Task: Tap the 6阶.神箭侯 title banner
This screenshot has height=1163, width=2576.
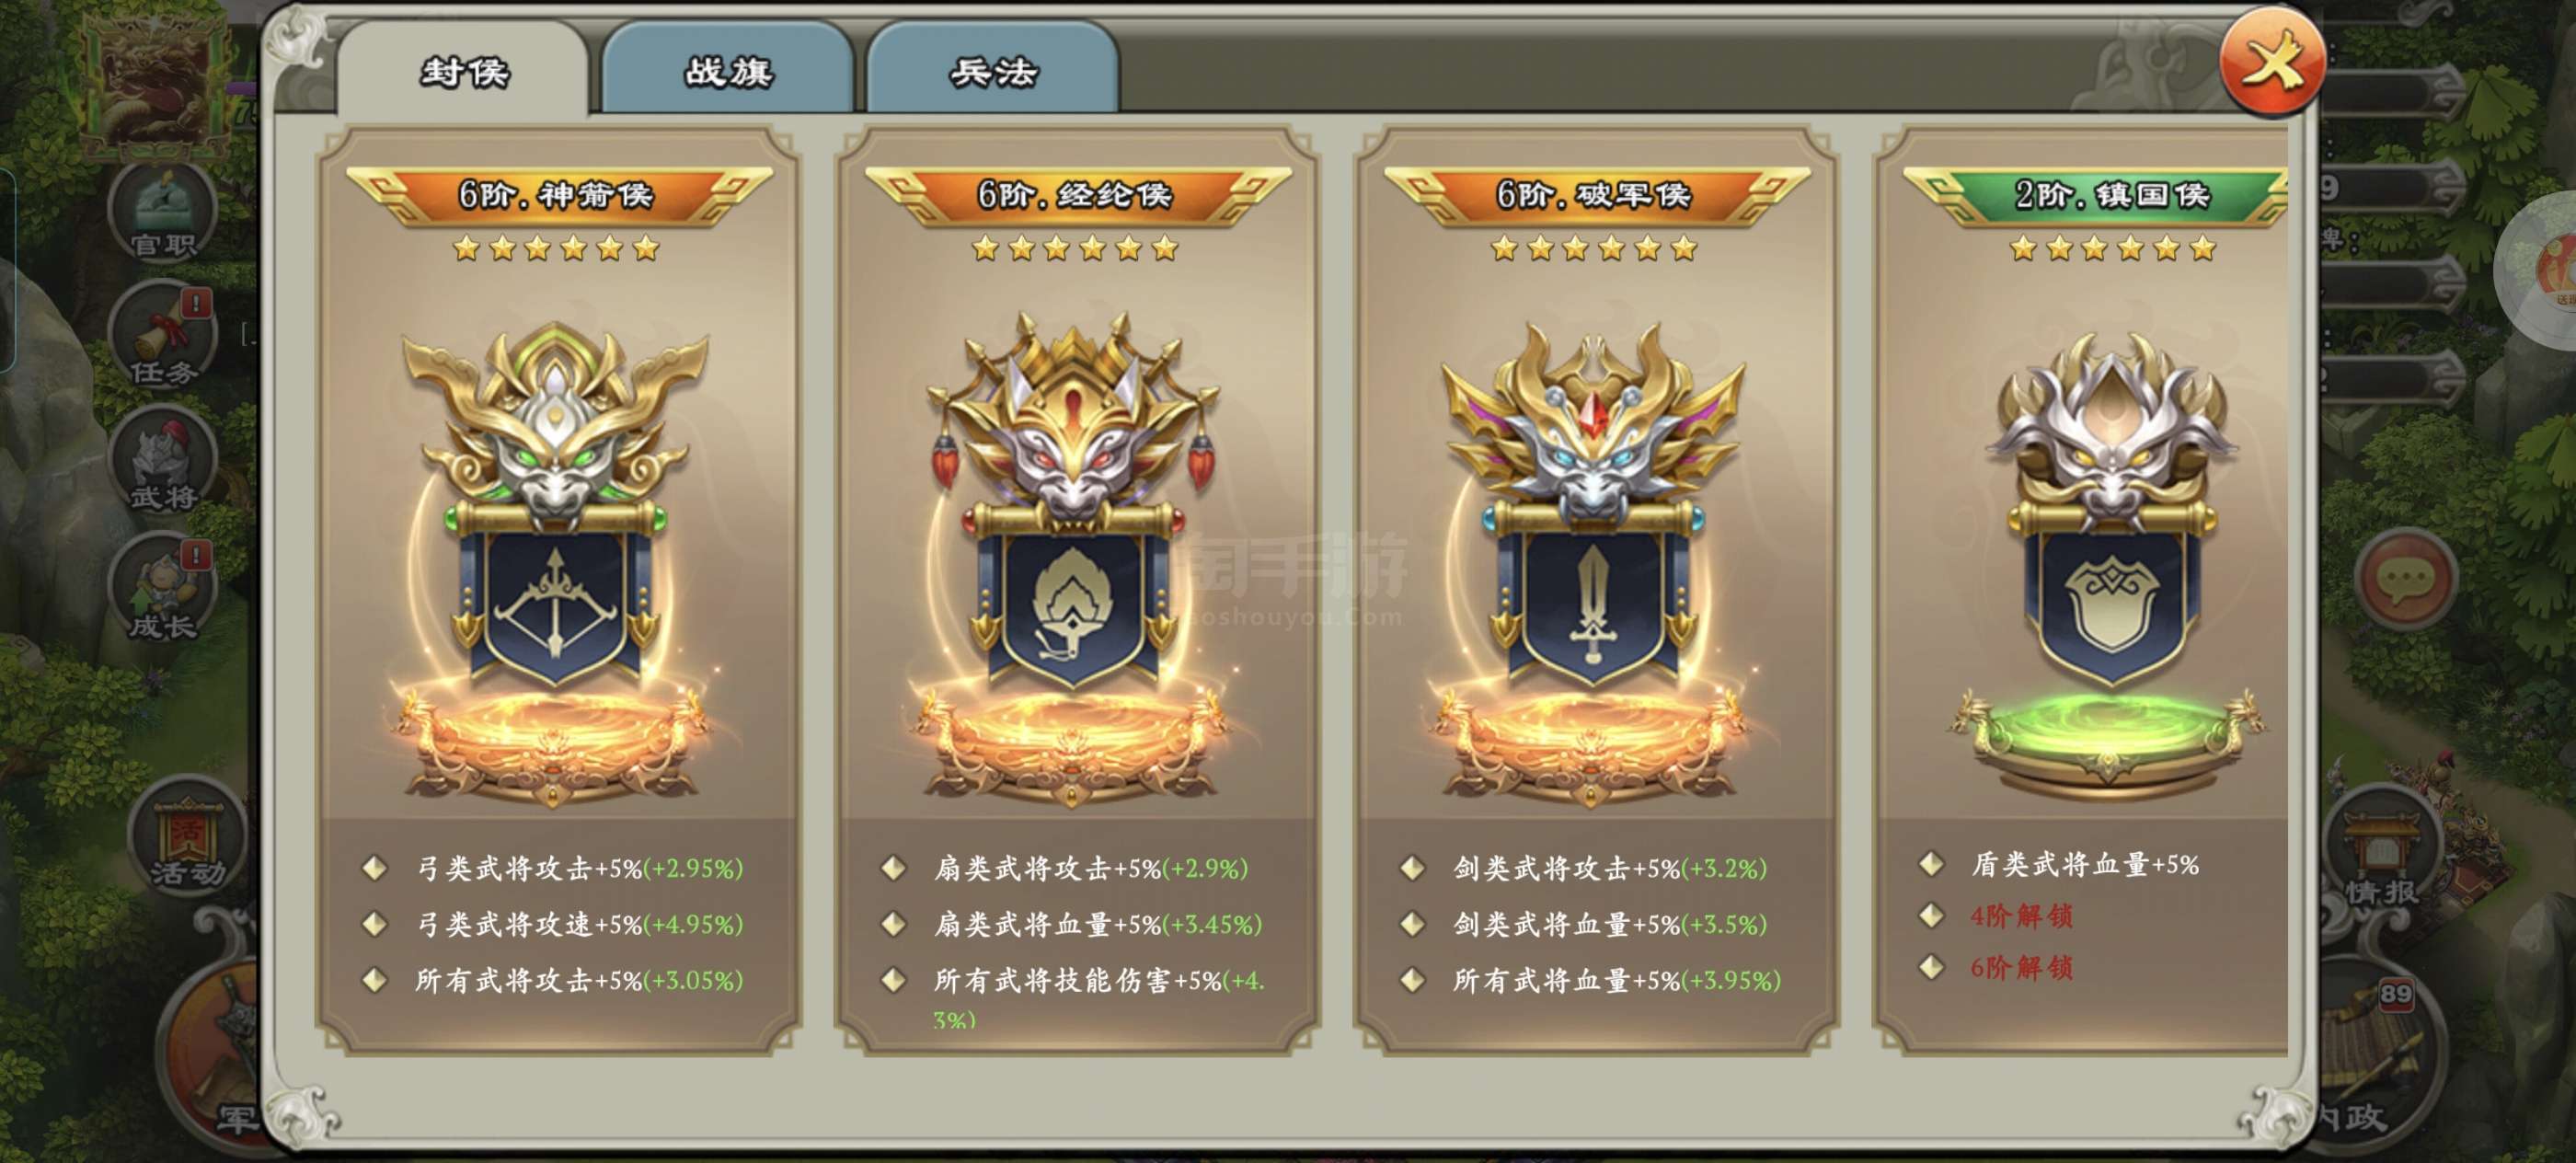Action: pos(557,195)
